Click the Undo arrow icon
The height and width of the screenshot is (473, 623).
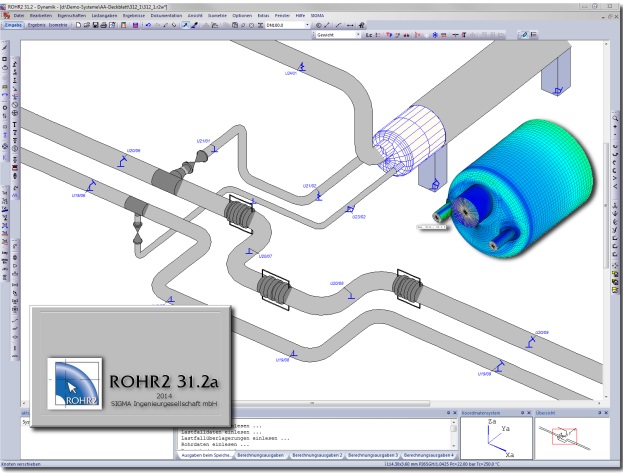point(148,25)
